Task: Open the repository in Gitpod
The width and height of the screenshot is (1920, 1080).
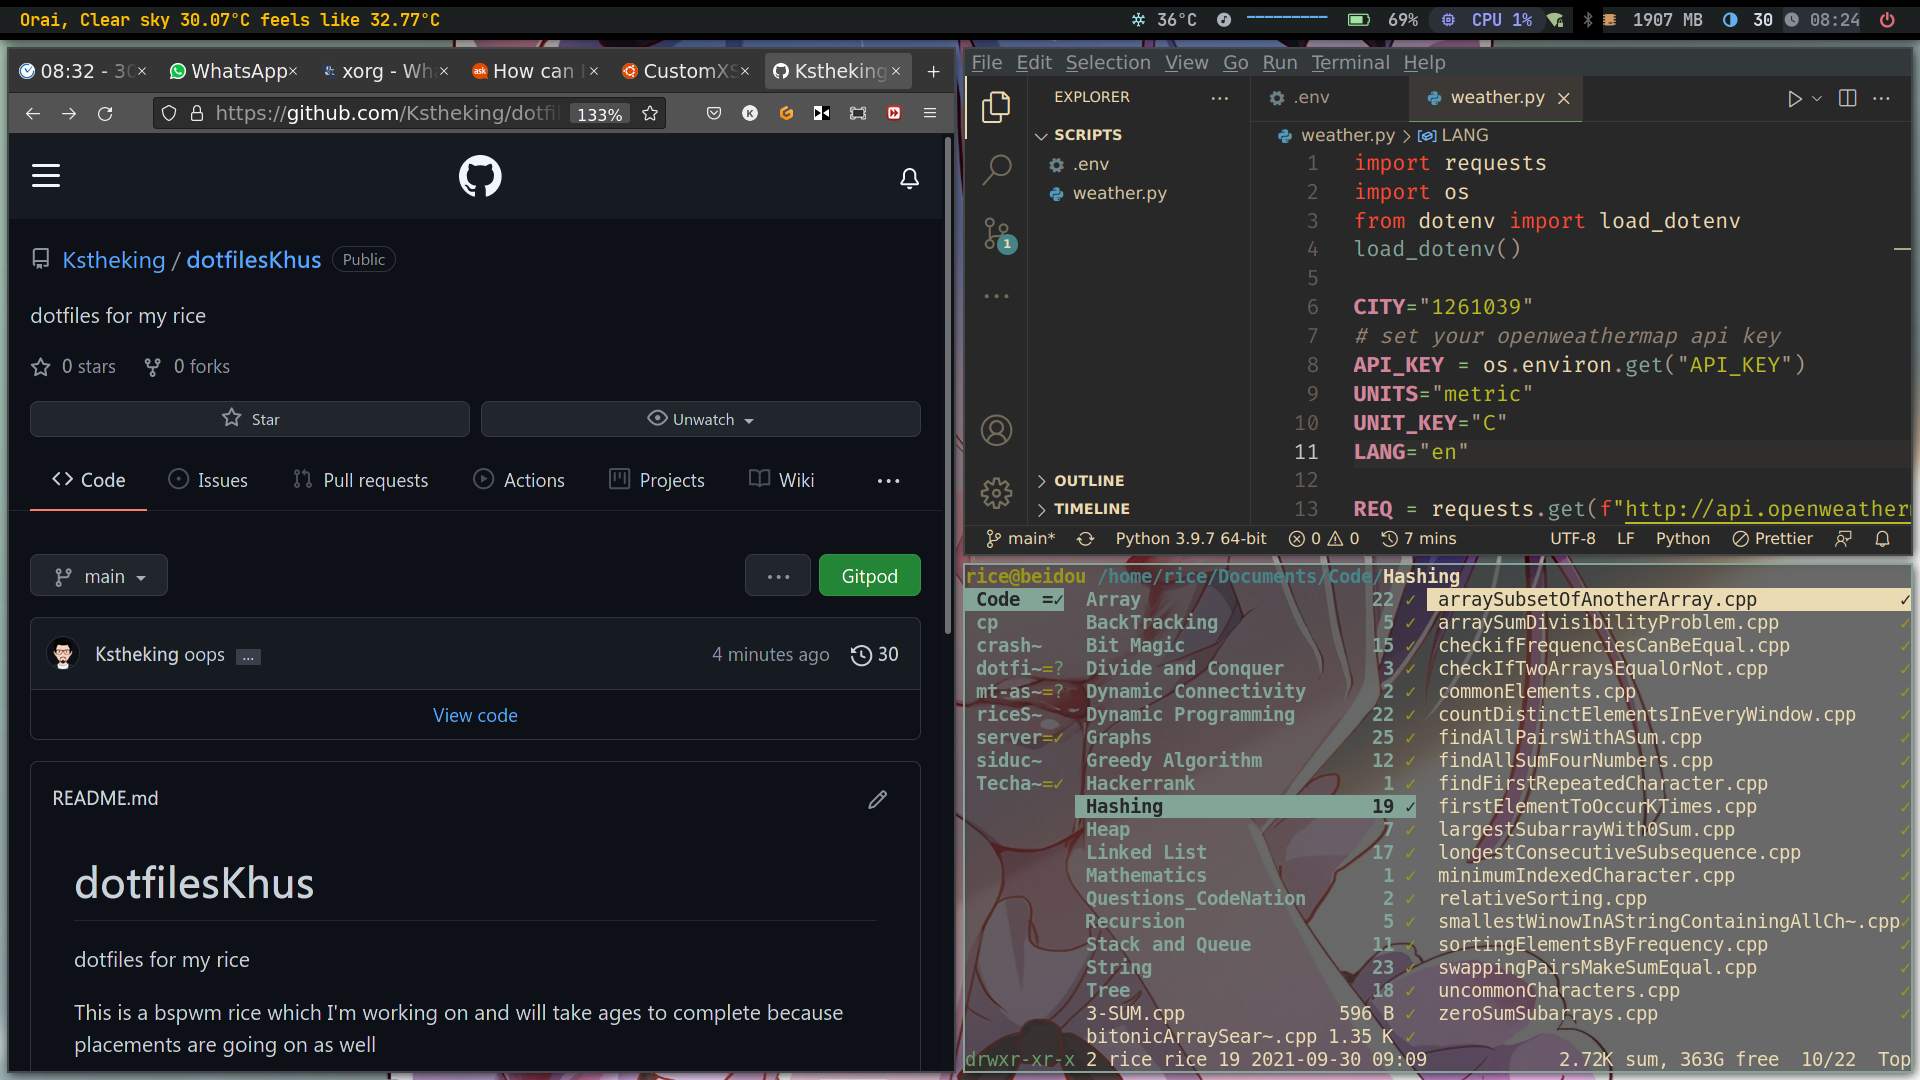Action: pos(869,575)
